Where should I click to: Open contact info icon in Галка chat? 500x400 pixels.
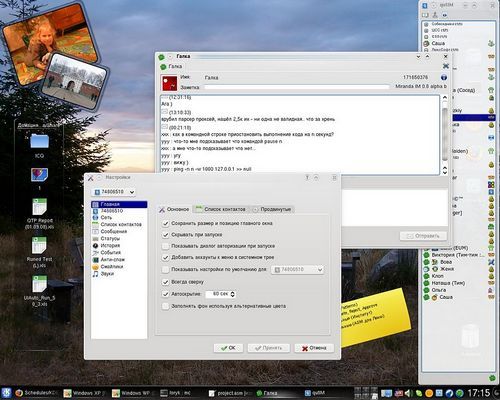coord(444,77)
